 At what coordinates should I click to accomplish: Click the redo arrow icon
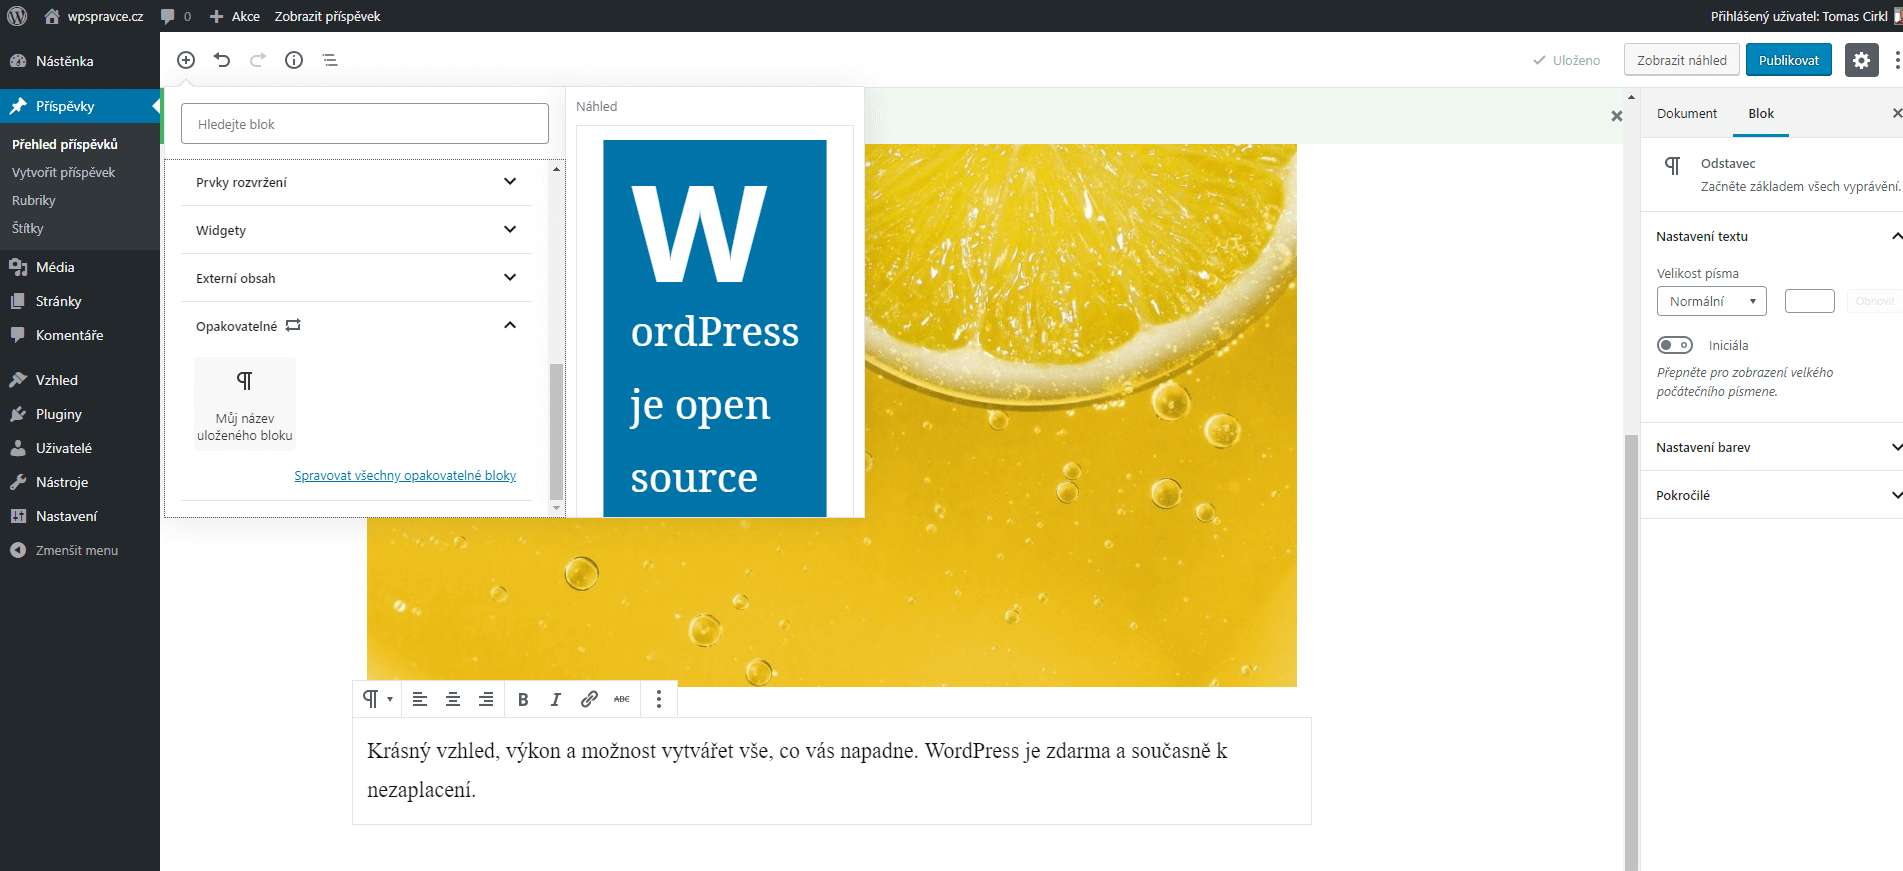click(x=258, y=60)
